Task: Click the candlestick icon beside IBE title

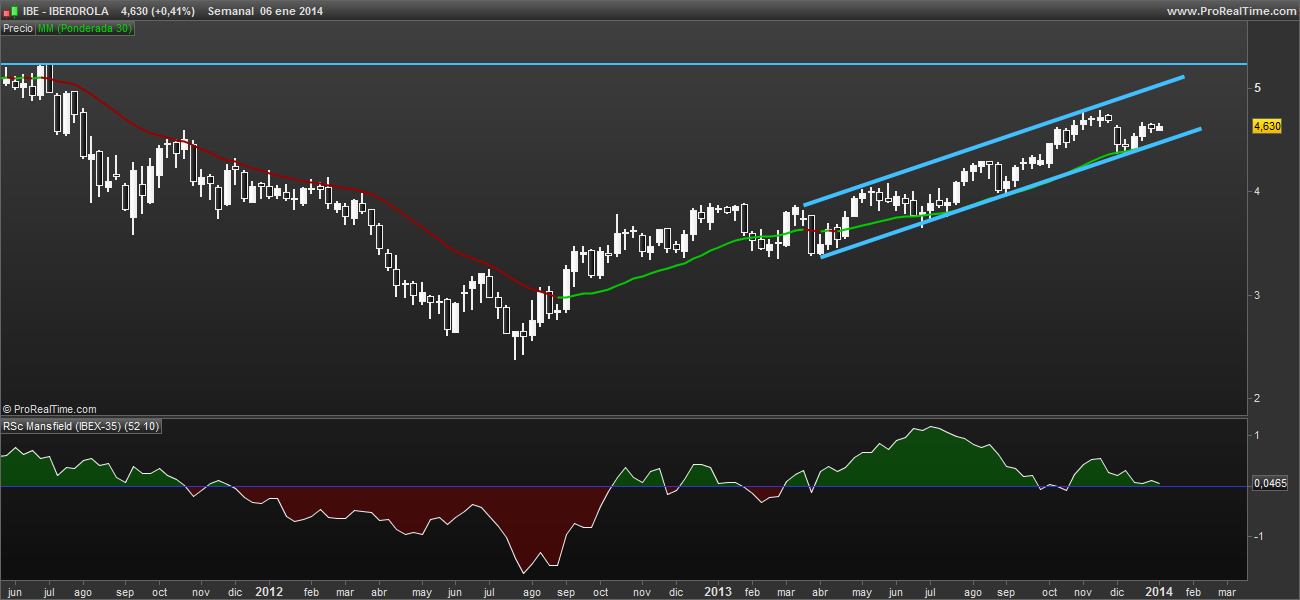Action: click(x=11, y=11)
